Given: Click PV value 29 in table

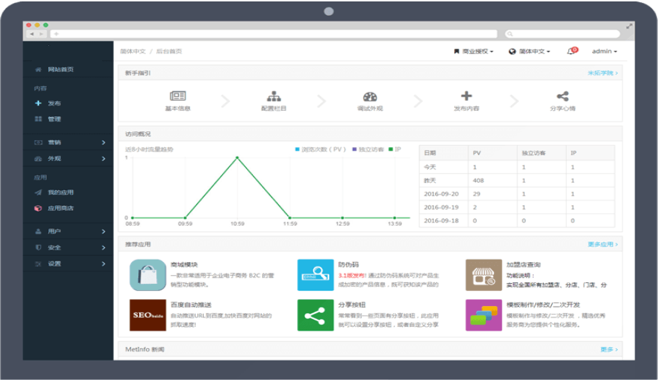Looking at the screenshot, I should (x=476, y=194).
